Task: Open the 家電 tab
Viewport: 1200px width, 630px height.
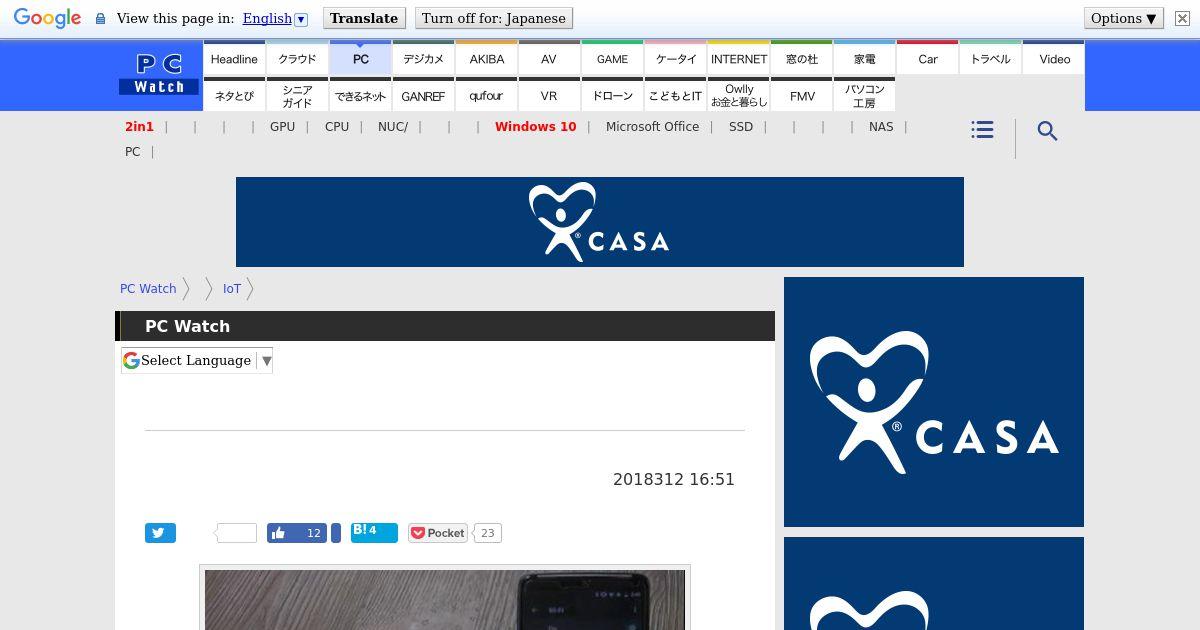Action: pos(864,58)
